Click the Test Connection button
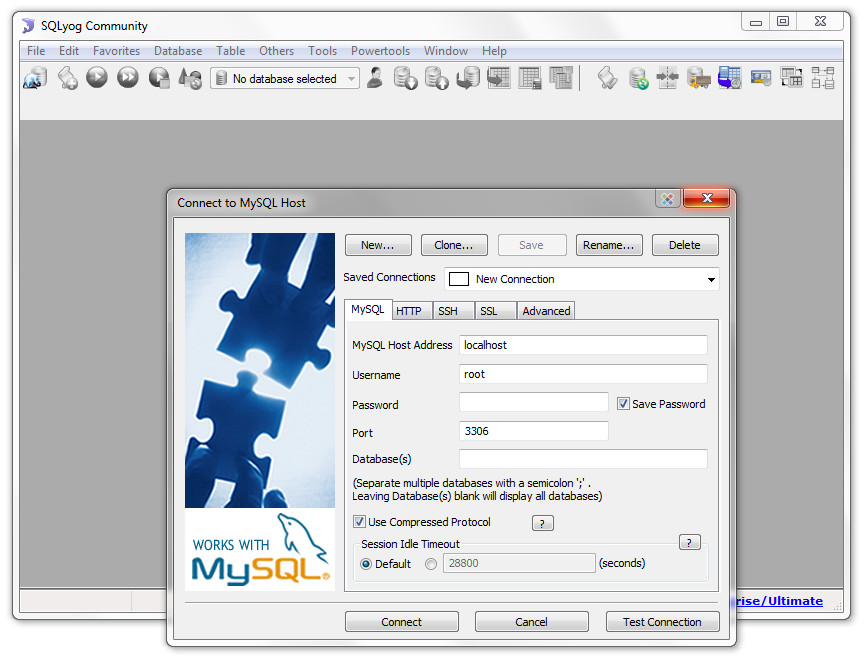 click(663, 621)
